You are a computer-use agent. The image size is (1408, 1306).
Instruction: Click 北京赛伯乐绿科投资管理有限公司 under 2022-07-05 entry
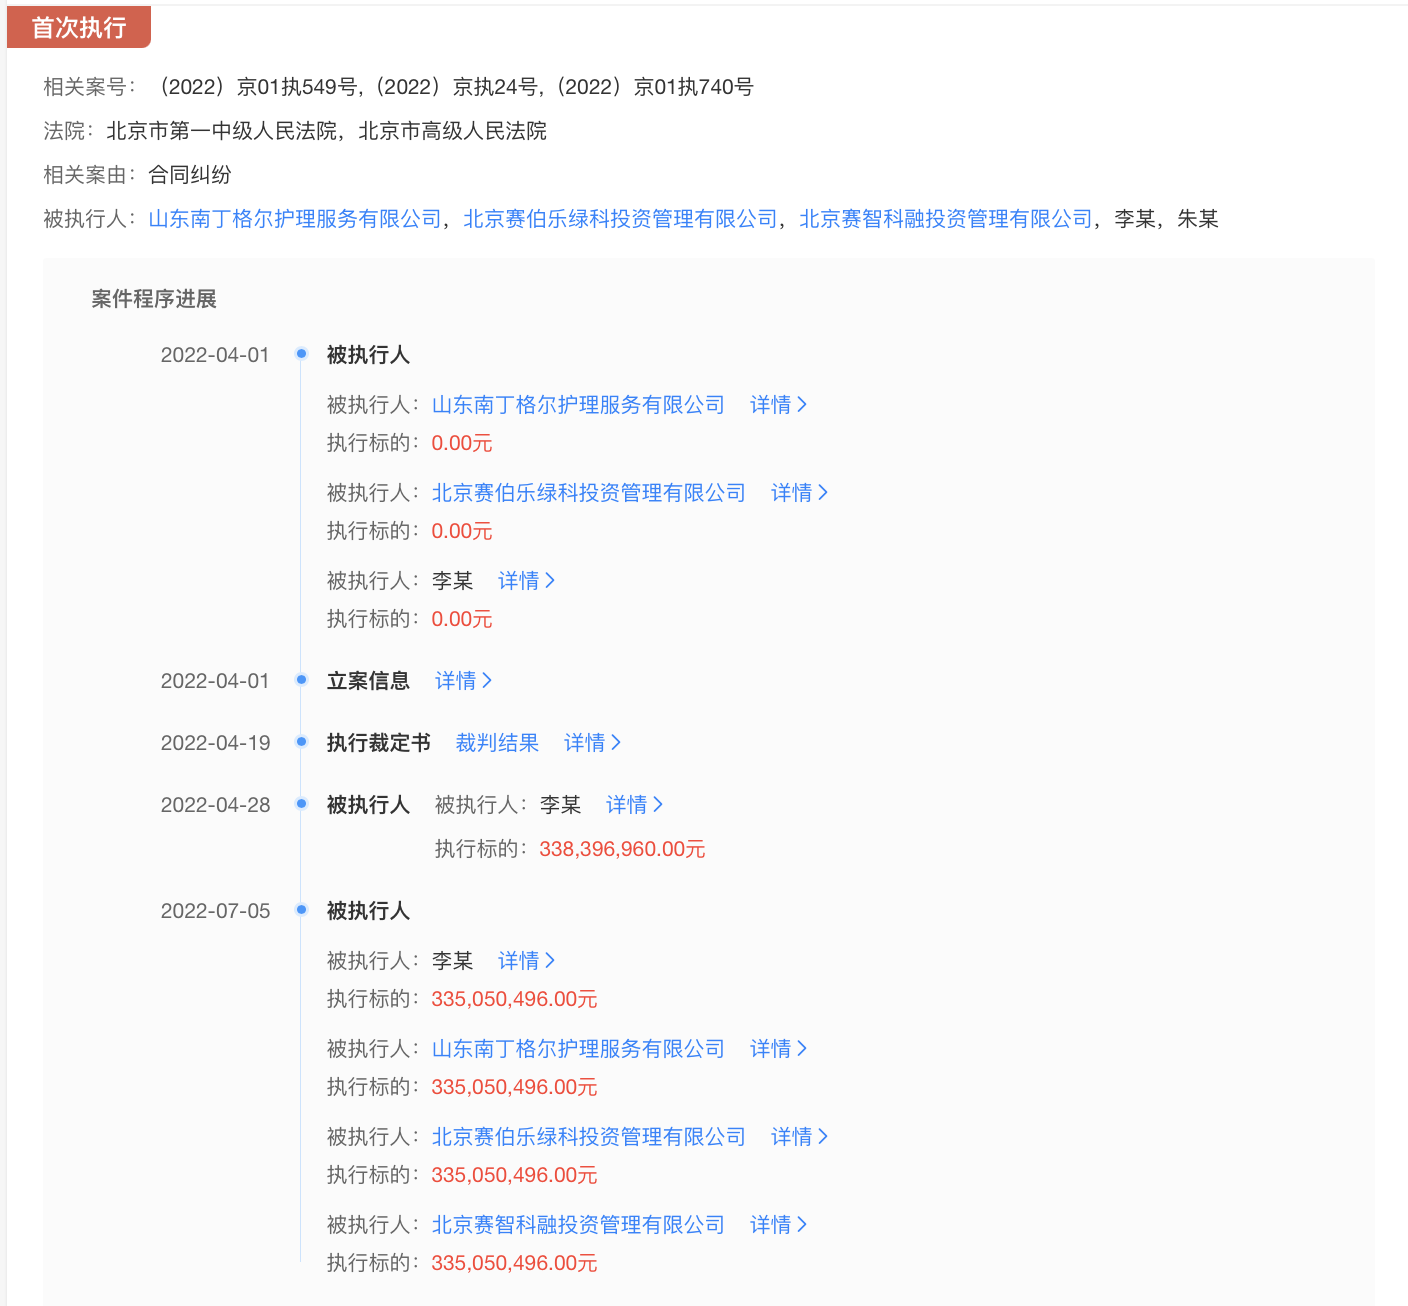[x=588, y=1137]
